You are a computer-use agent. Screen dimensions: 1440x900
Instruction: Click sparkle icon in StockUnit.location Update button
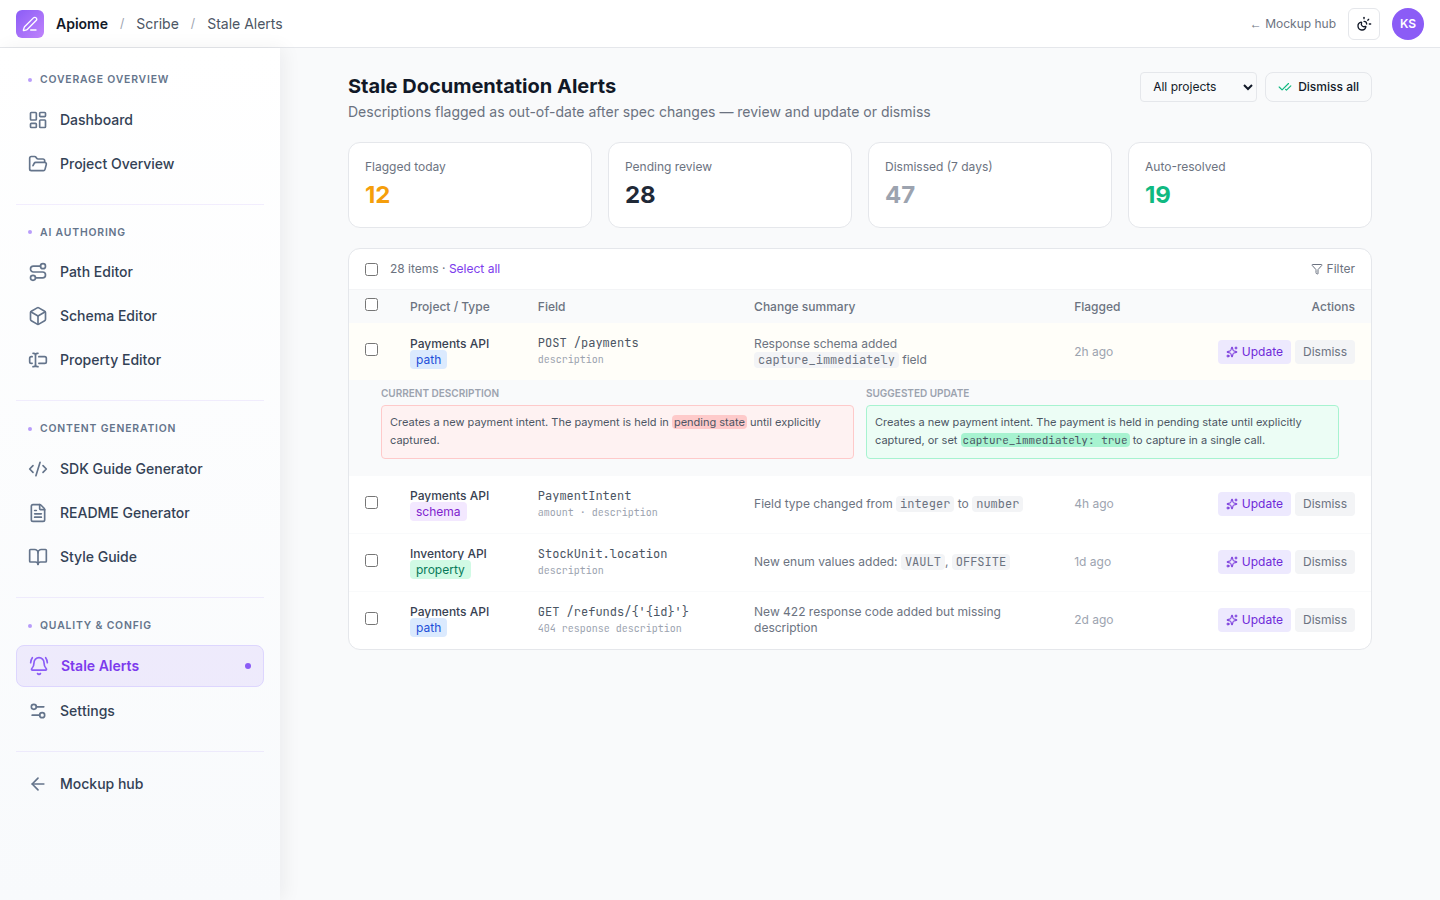pos(1232,562)
